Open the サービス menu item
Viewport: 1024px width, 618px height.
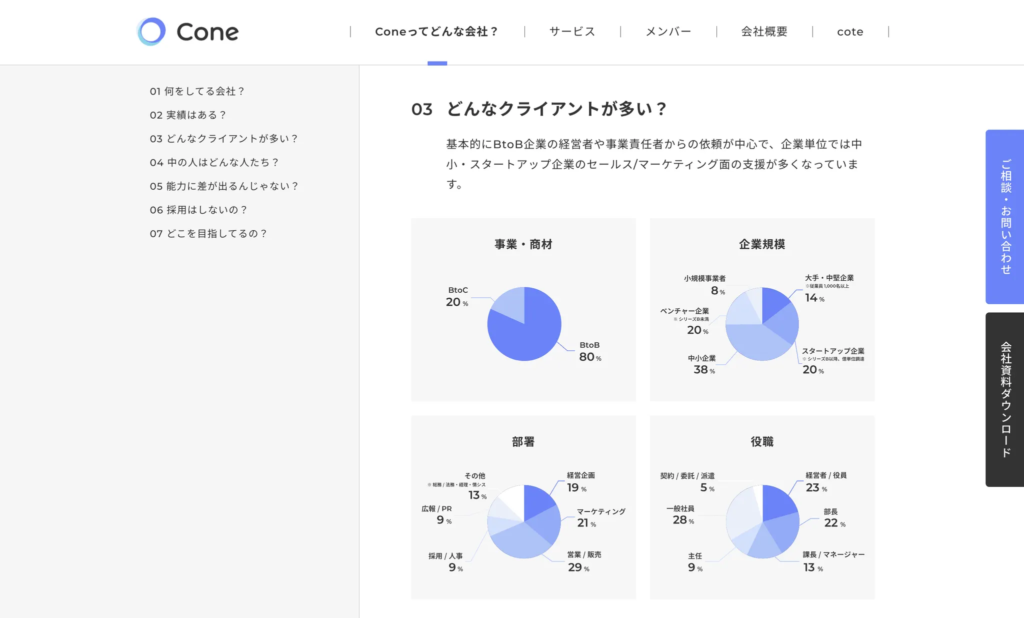click(572, 32)
